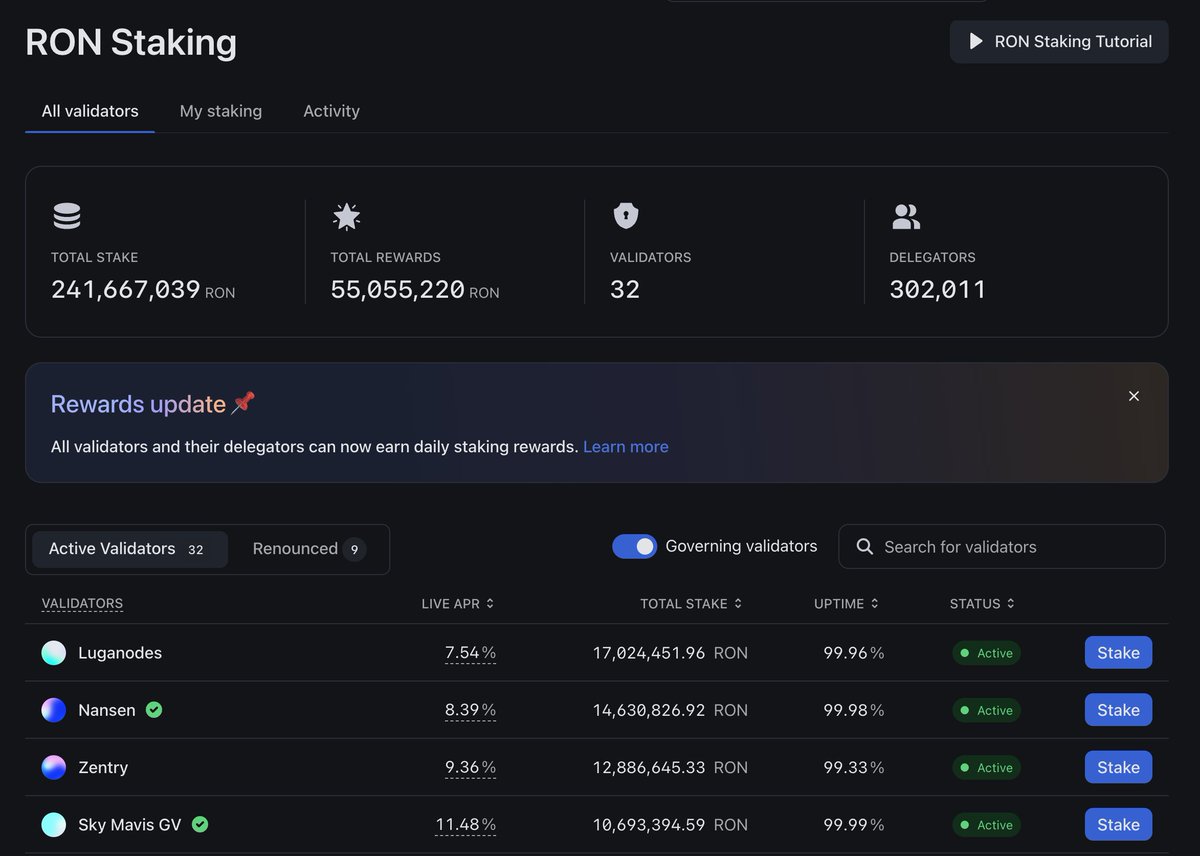The image size is (1200, 856).
Task: Click the 241,667,039 RON total stake figure
Action: click(143, 290)
